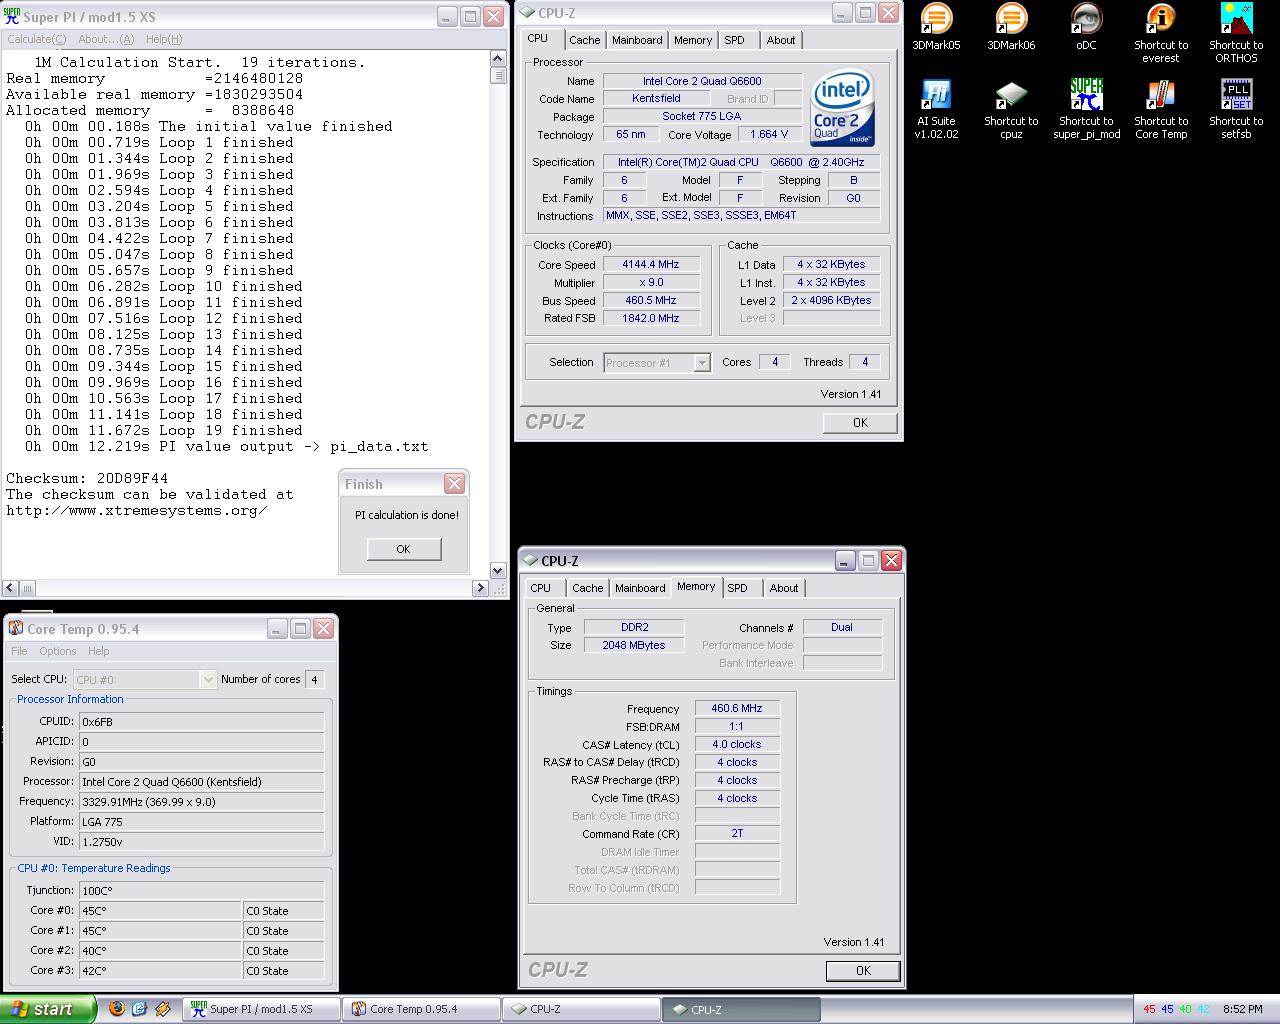Switch to Super PI taskbar button
The image size is (1280, 1024).
pyautogui.click(x=261, y=1009)
